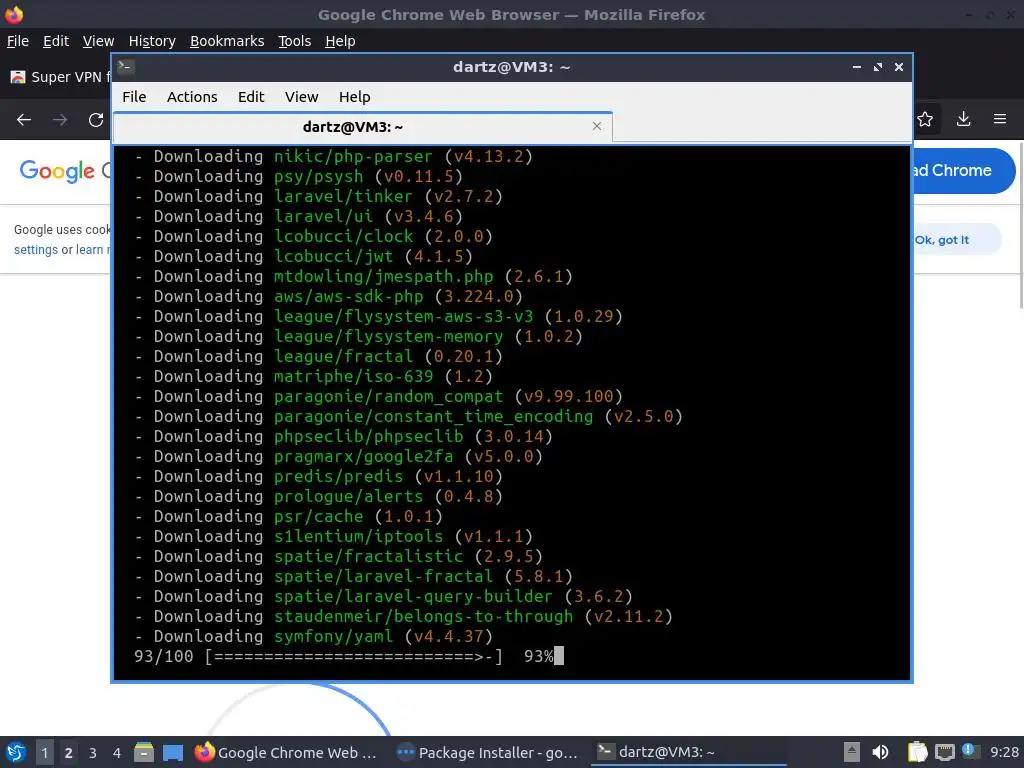
Task: Open terminal Actions menu
Action: [192, 97]
